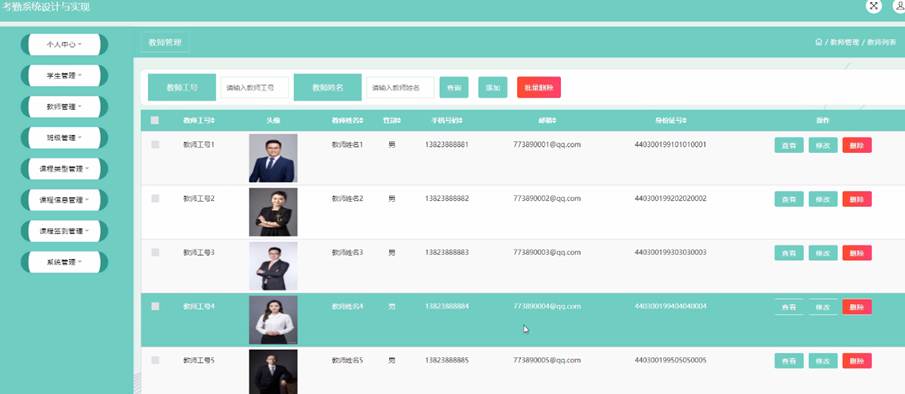Open avatar photo of 教师姓名1

(x=273, y=158)
